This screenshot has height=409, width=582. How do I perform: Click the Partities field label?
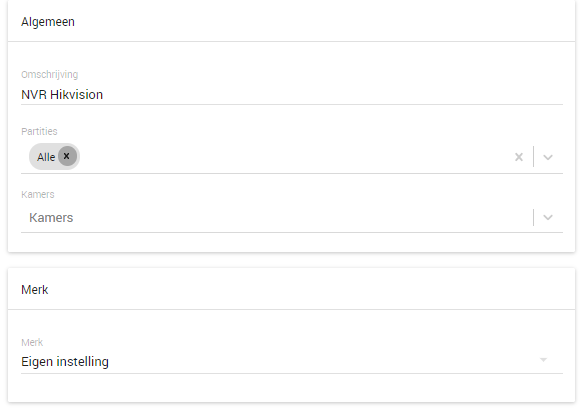tap(39, 131)
